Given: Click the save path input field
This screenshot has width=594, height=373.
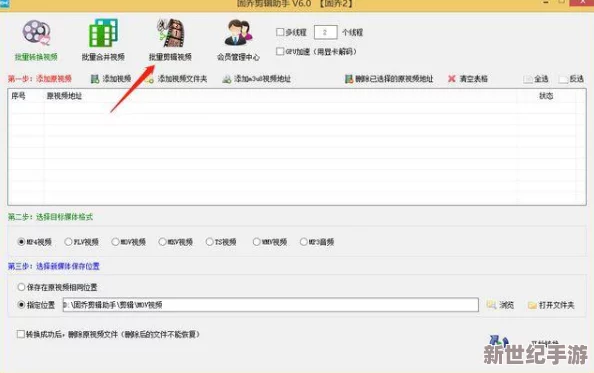Looking at the screenshot, I should click(x=270, y=304).
